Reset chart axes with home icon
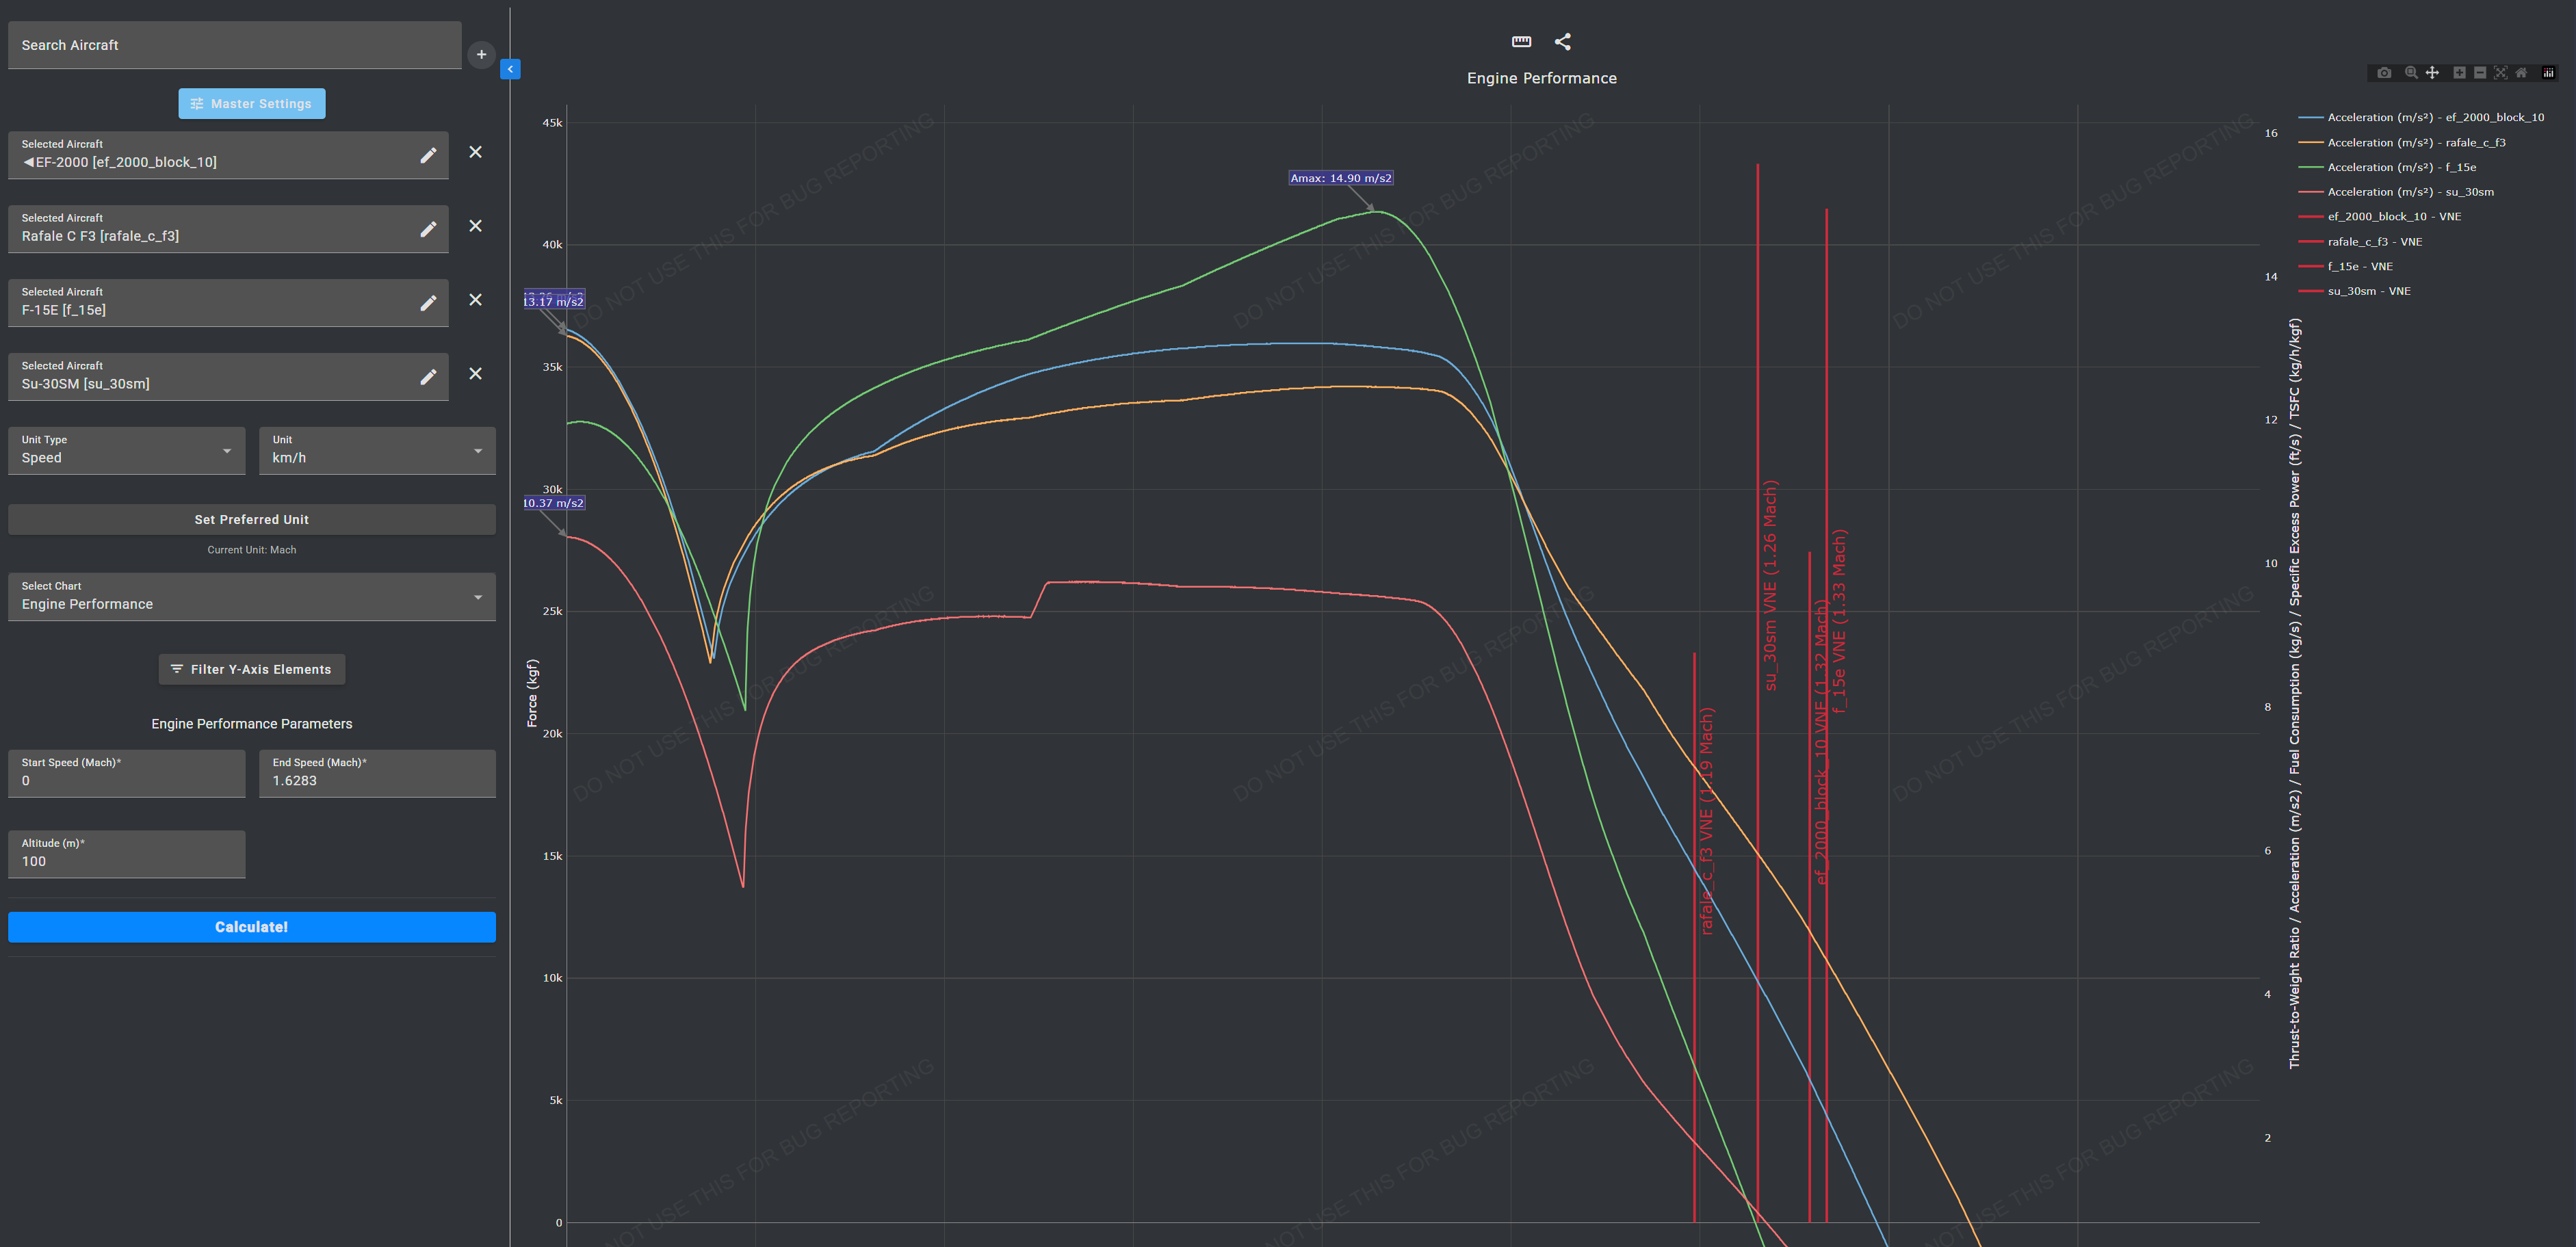Image resolution: width=2576 pixels, height=1247 pixels. pos(2521,73)
